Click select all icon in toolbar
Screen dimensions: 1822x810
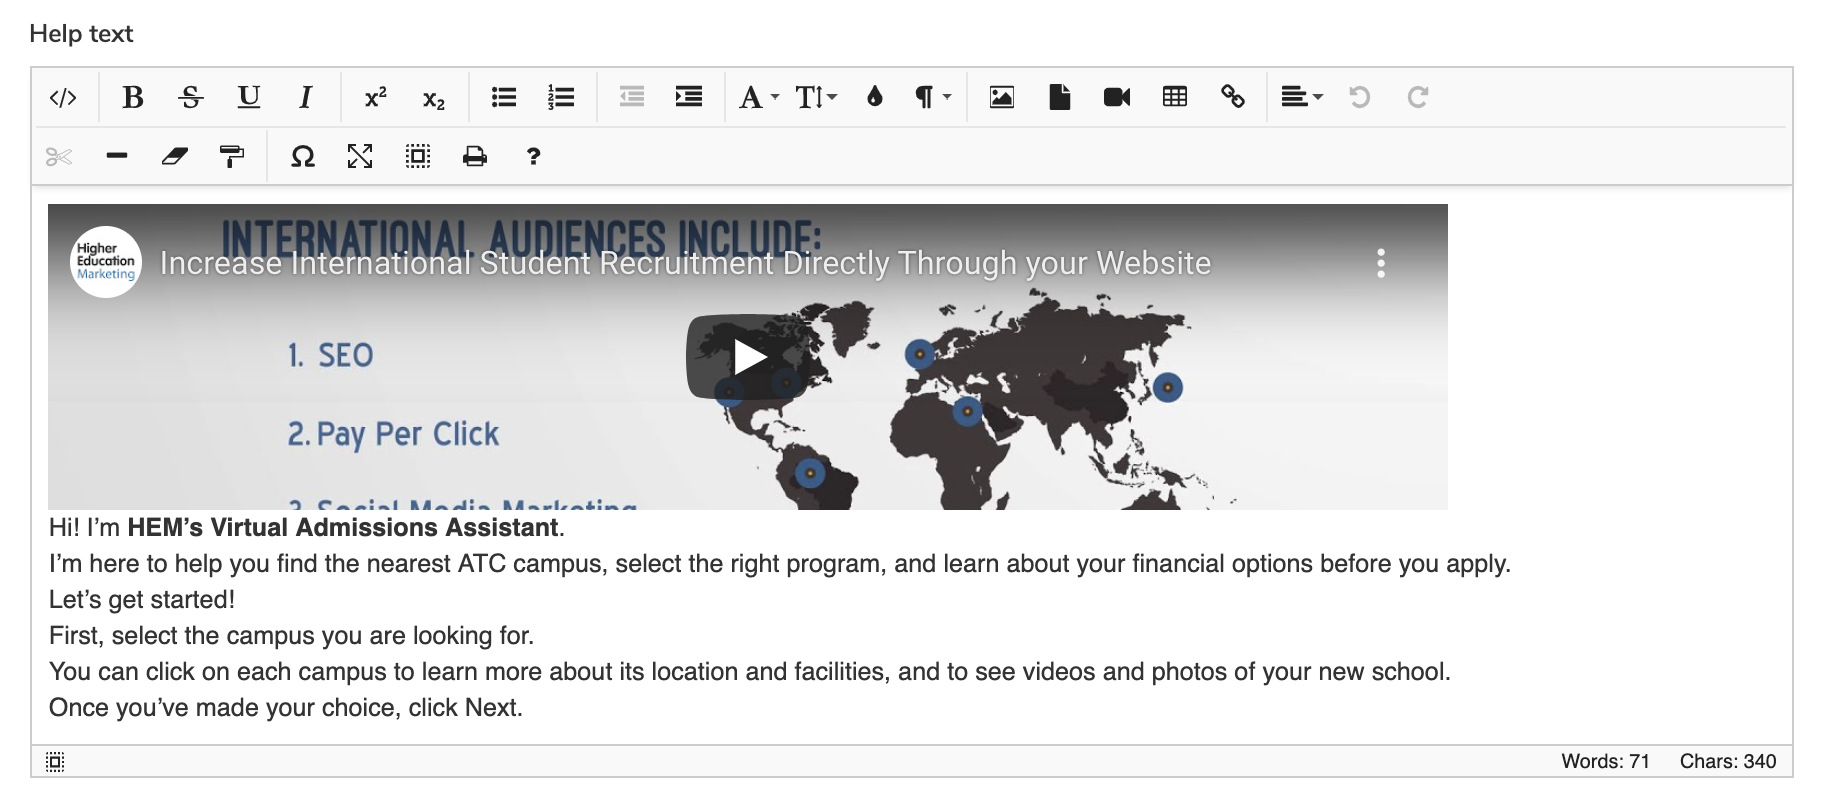click(x=418, y=156)
